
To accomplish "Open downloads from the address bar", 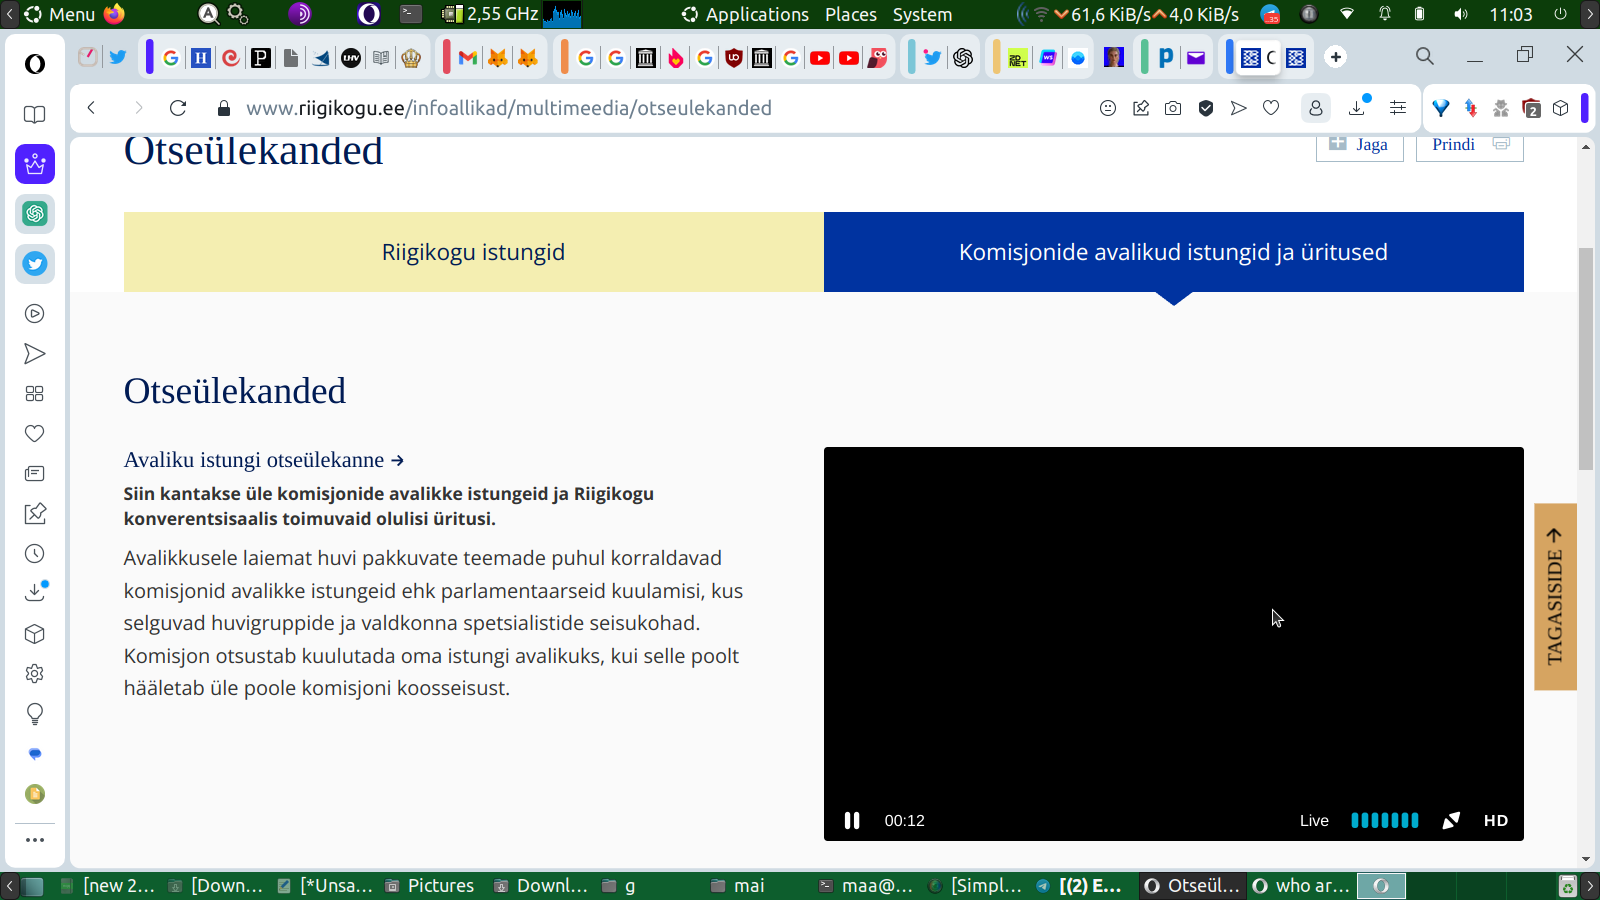I will click(x=1357, y=108).
